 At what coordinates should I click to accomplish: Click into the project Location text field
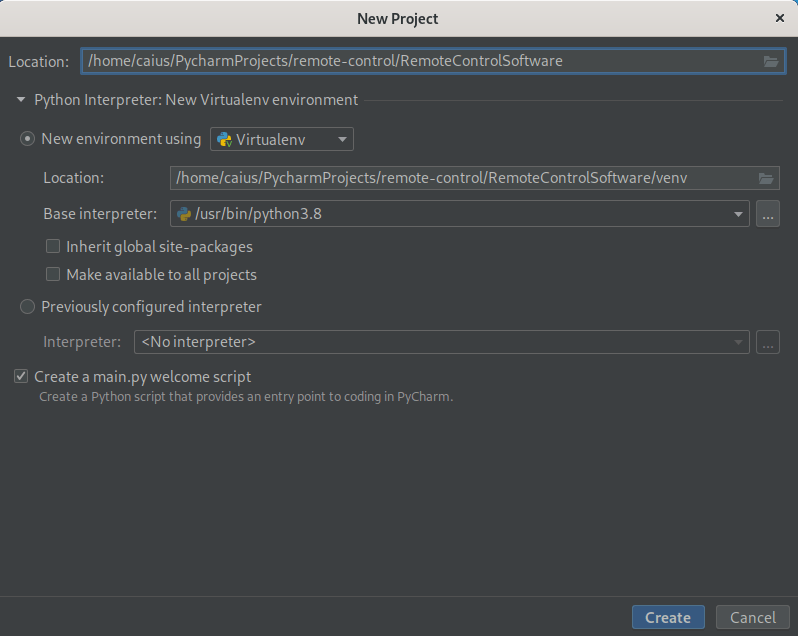(420, 61)
